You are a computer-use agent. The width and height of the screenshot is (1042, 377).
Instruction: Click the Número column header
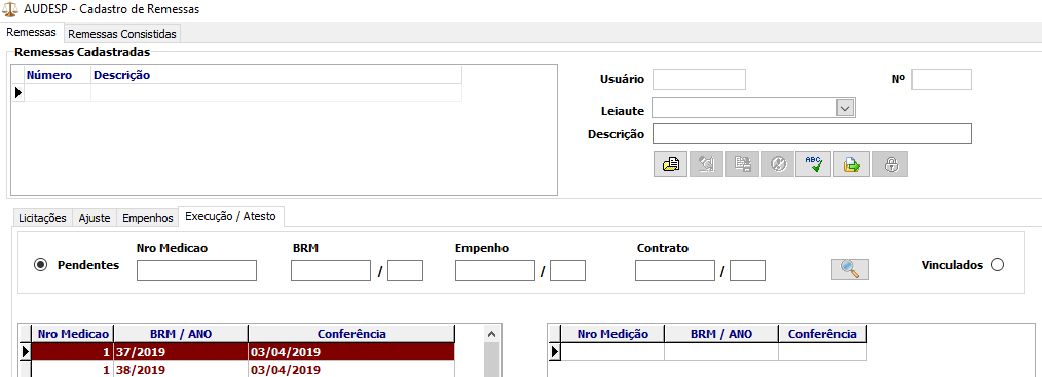pos(57,75)
